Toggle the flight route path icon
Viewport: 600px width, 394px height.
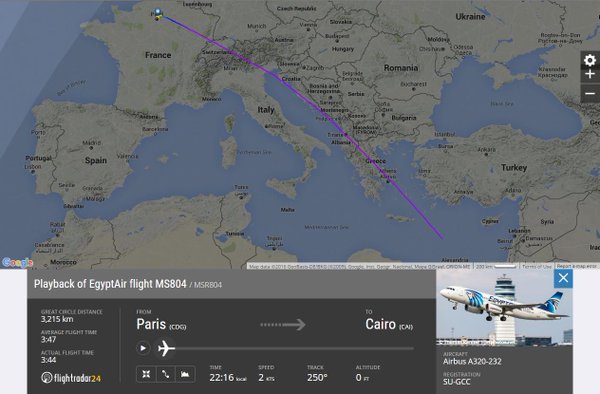point(166,374)
